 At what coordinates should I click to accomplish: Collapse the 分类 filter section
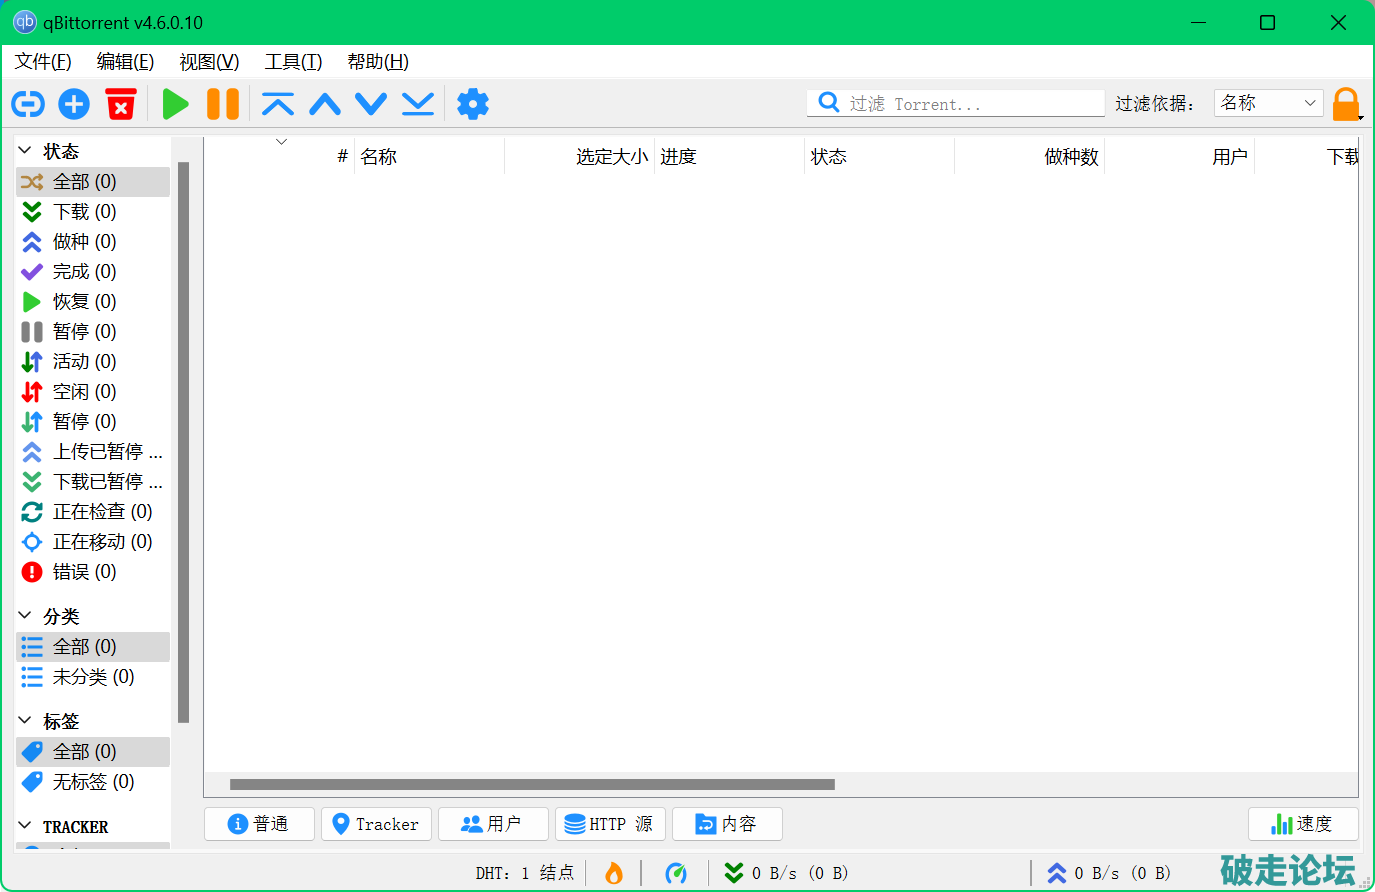pyautogui.click(x=26, y=616)
